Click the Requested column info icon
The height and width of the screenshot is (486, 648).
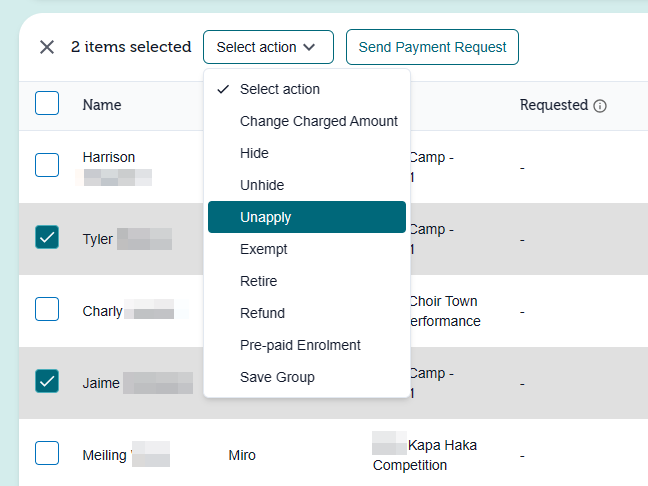(x=600, y=106)
